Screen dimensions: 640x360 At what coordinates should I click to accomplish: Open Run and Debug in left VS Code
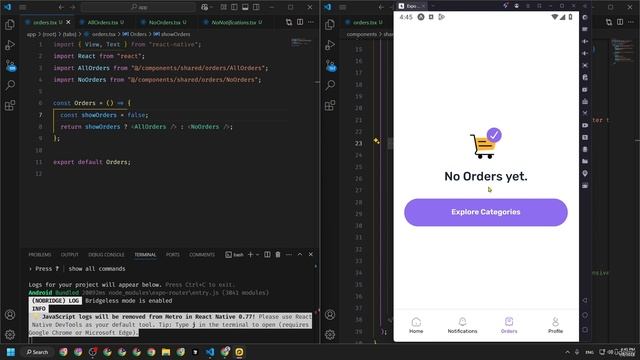[x=10, y=45]
